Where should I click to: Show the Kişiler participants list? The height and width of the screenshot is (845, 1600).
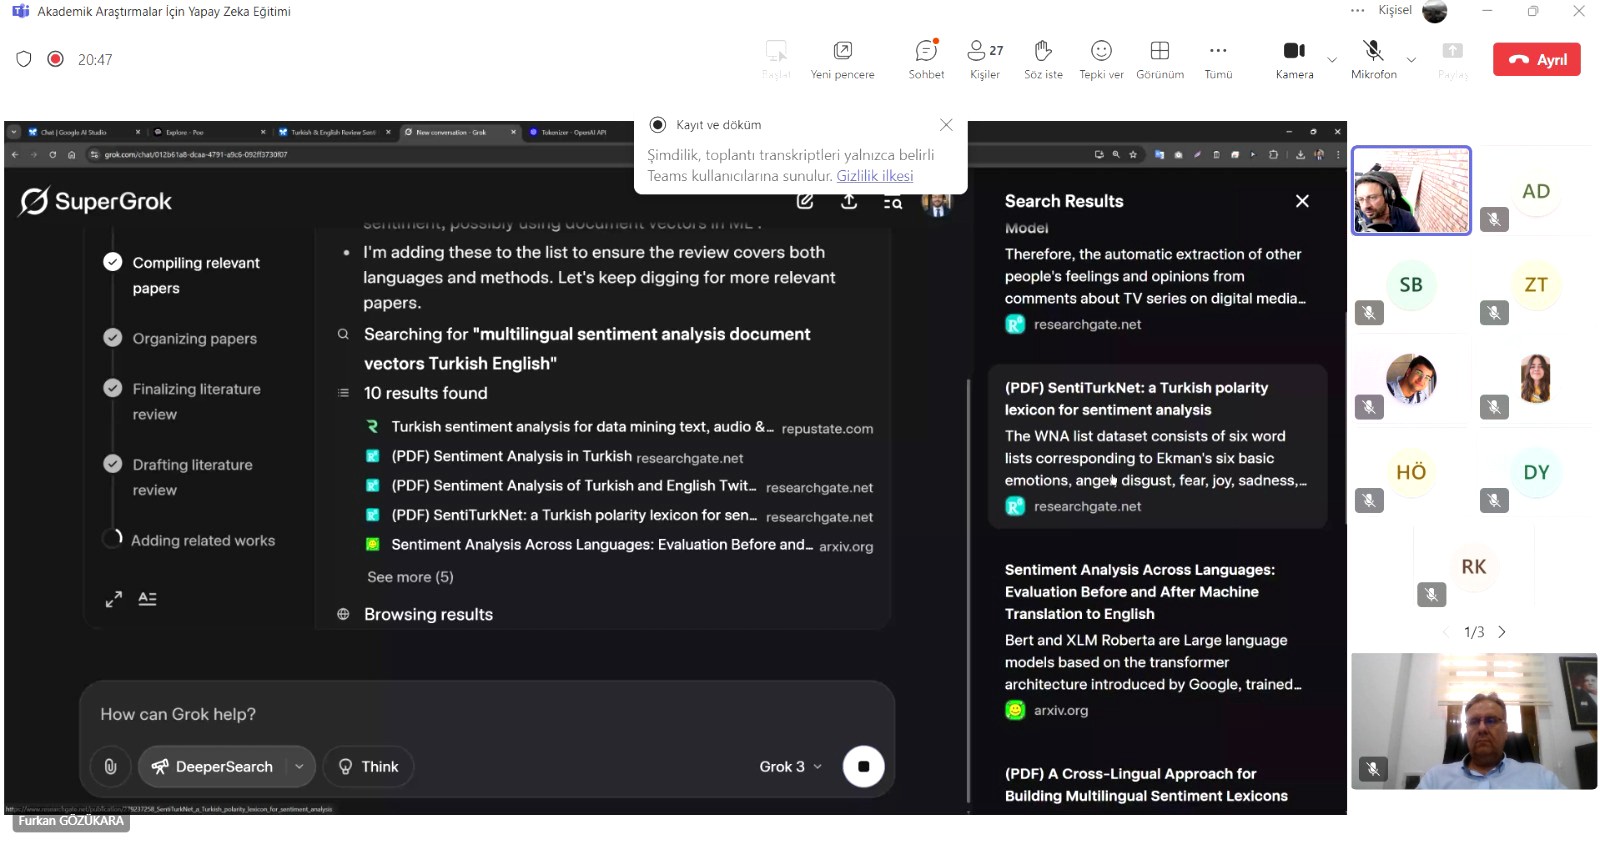pos(985,58)
